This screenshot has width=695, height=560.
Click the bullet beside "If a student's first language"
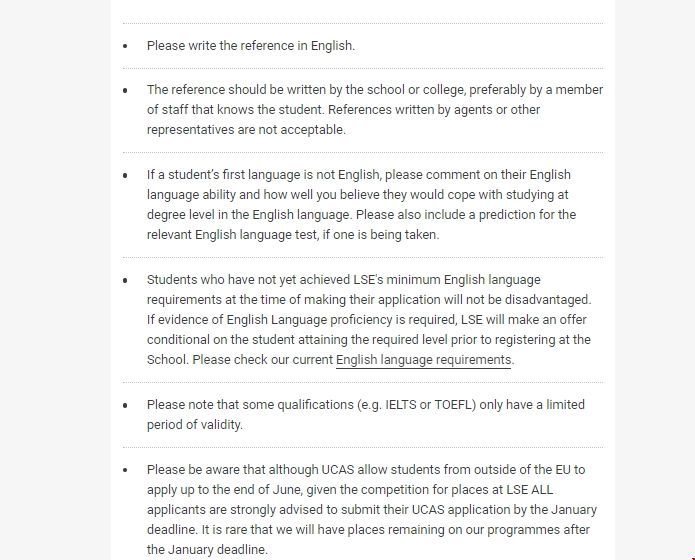tap(125, 175)
